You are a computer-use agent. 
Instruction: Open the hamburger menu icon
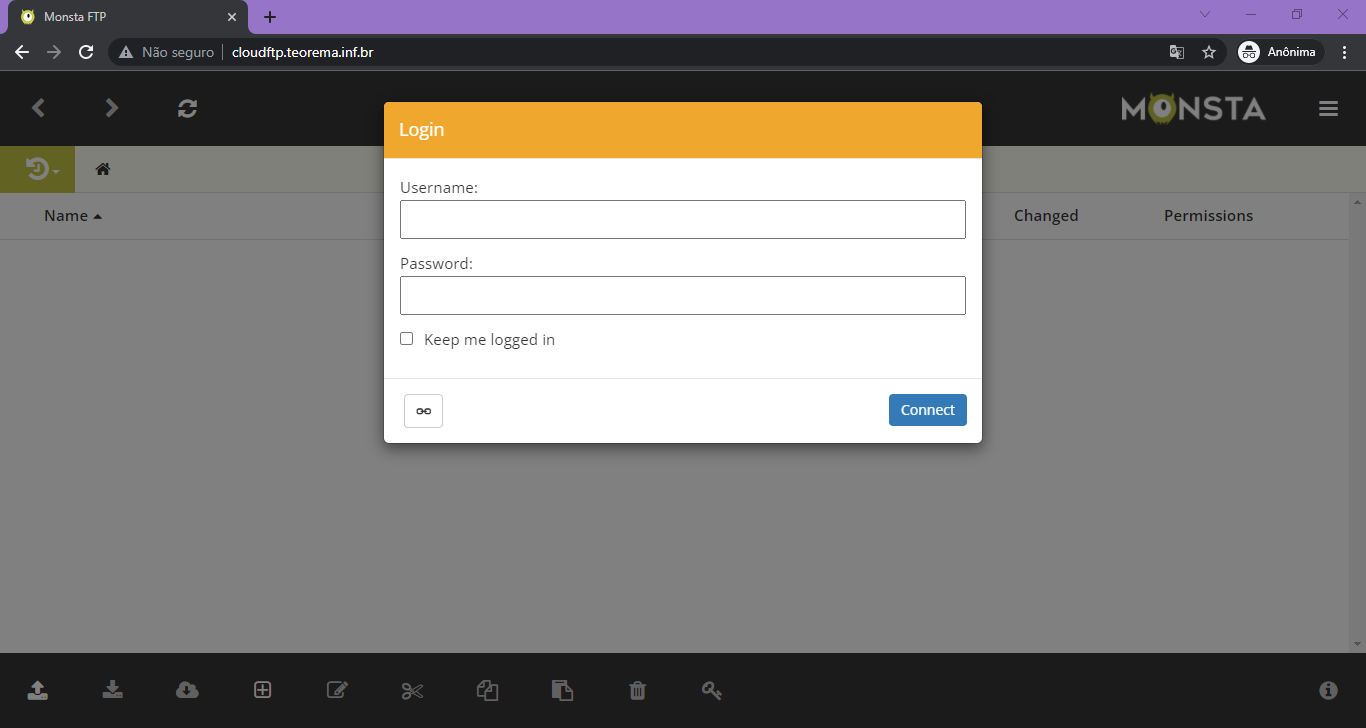click(1328, 109)
